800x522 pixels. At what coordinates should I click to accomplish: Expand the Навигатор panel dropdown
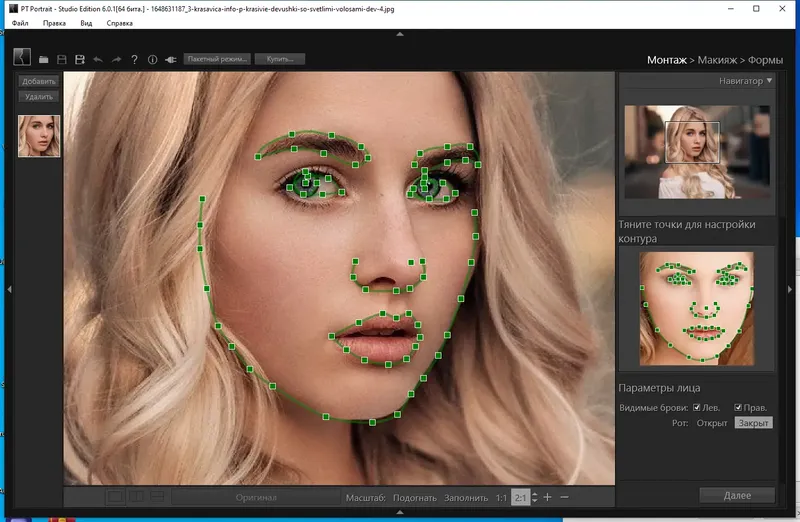769,81
